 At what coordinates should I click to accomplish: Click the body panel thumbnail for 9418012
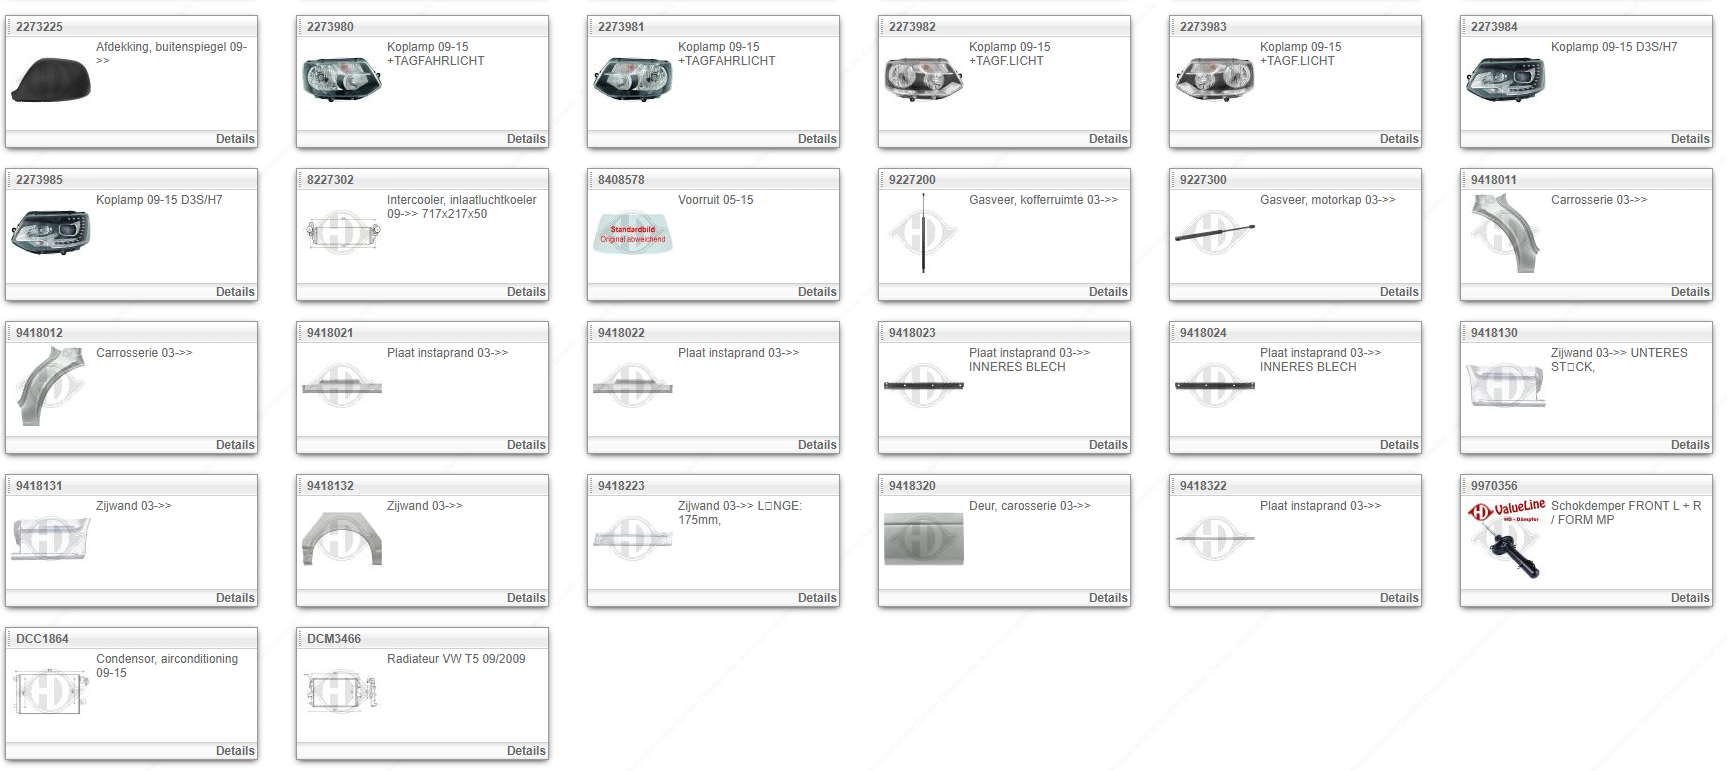pos(51,386)
